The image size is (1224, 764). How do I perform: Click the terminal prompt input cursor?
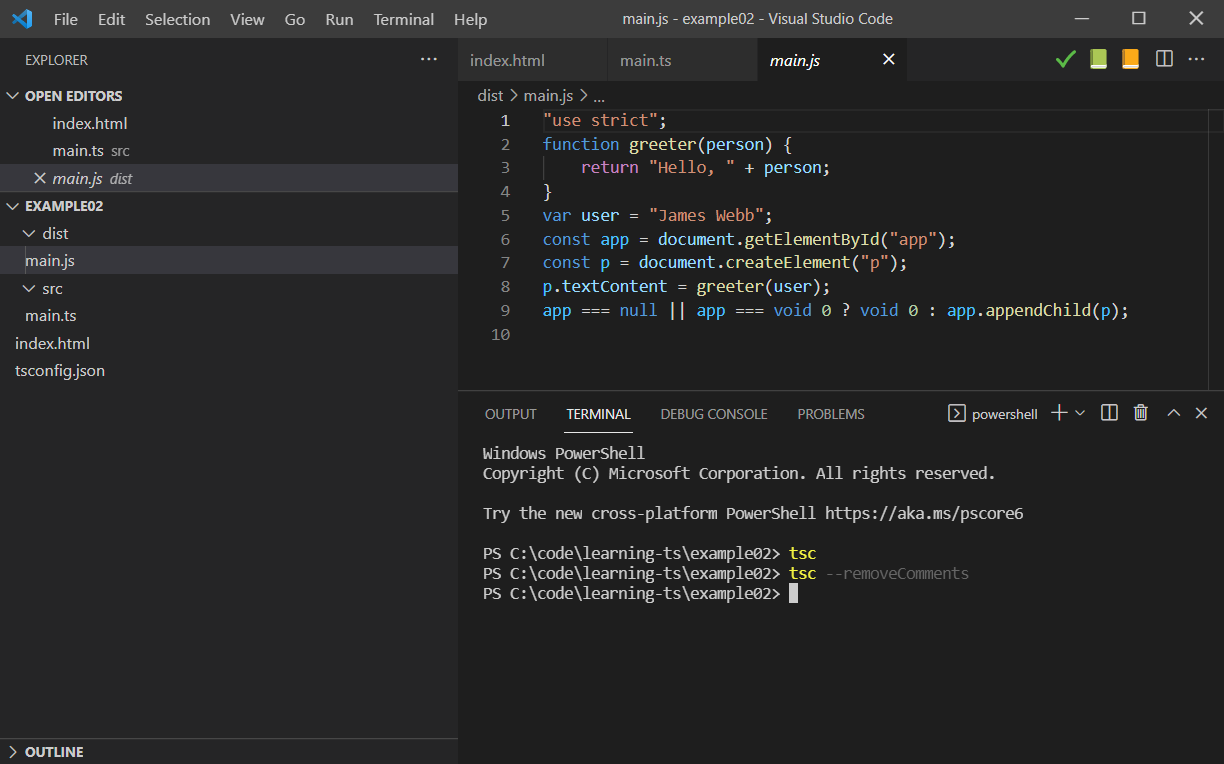click(x=793, y=594)
